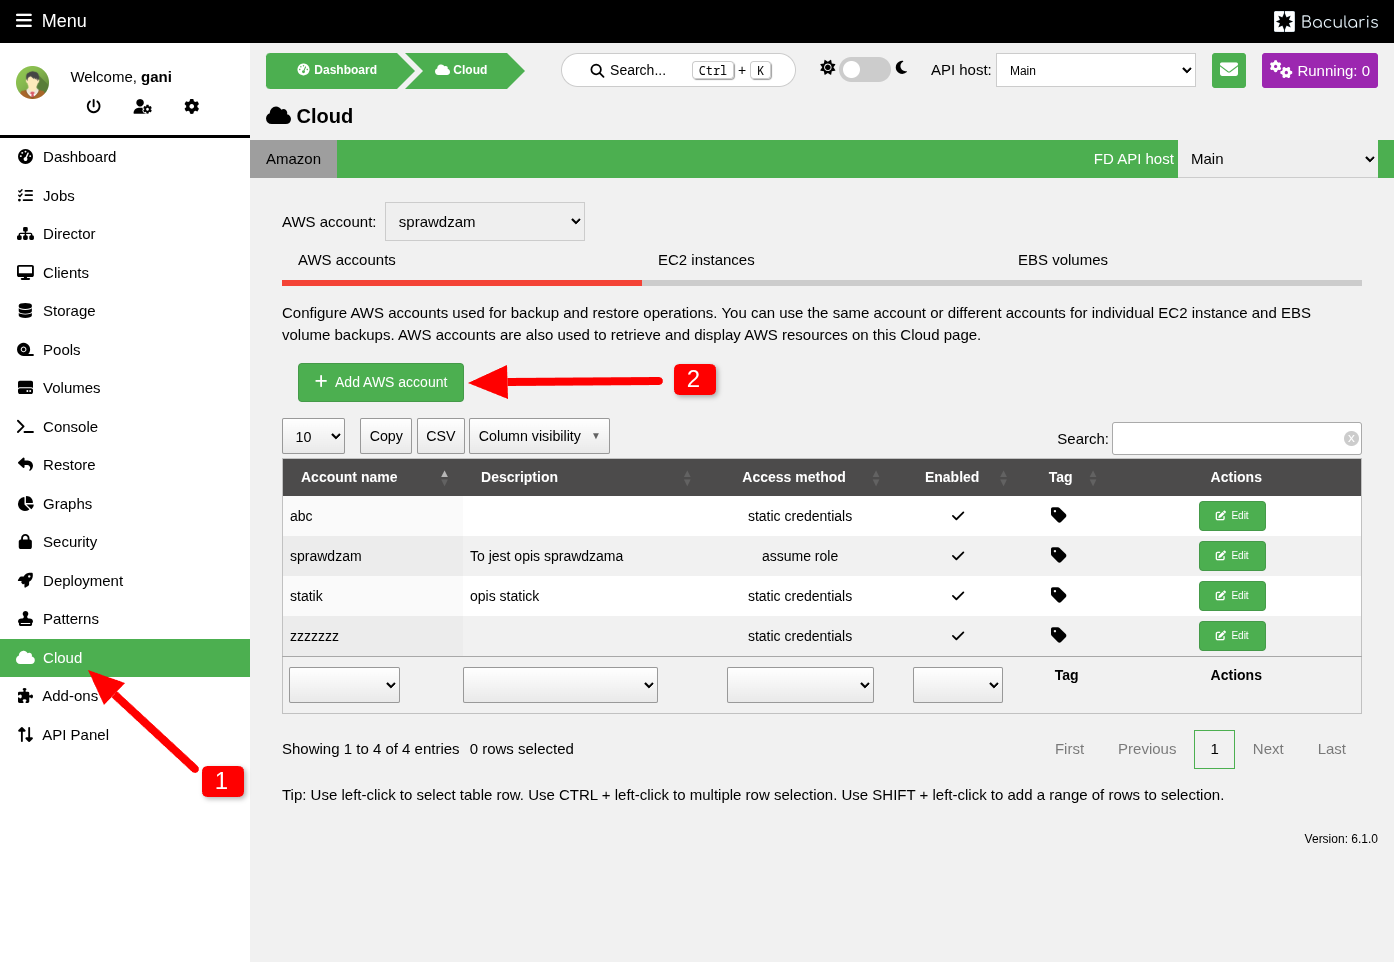Open Jobs in the sidebar
The width and height of the screenshot is (1394, 962).
(125, 196)
